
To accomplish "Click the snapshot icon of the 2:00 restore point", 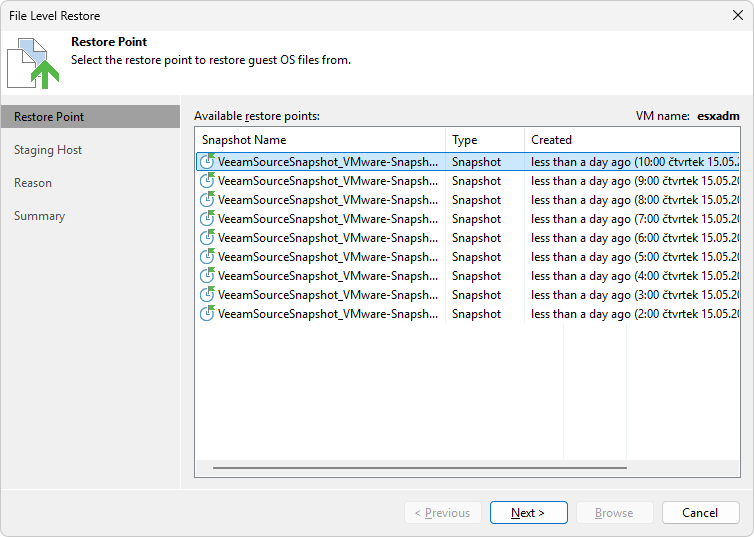I will click(207, 313).
